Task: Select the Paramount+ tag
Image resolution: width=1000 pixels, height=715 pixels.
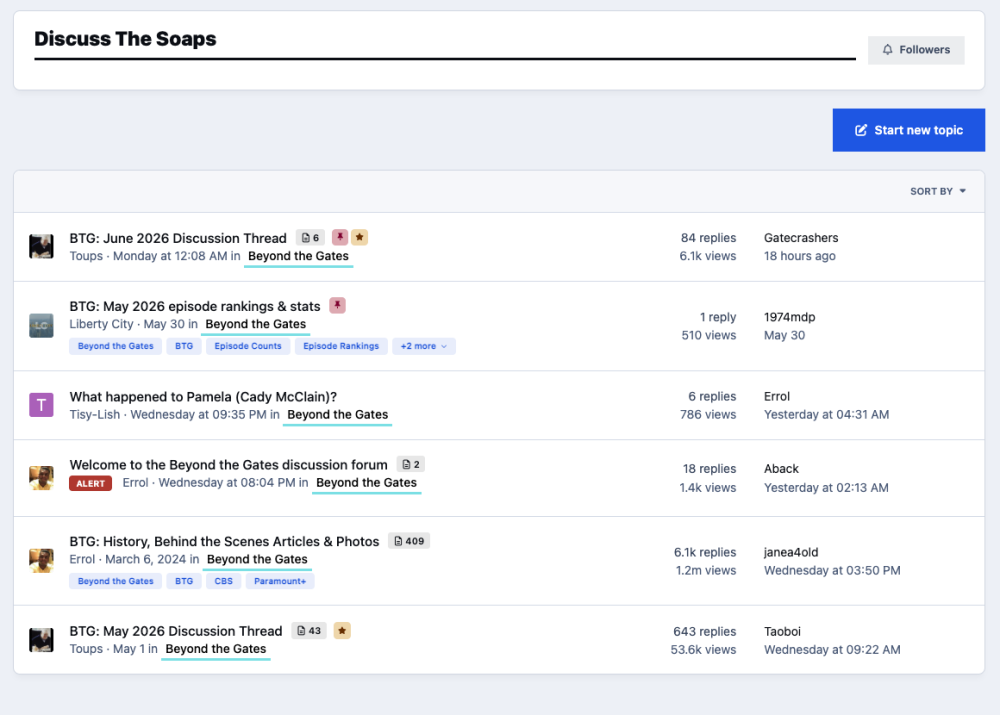Action: 280,581
